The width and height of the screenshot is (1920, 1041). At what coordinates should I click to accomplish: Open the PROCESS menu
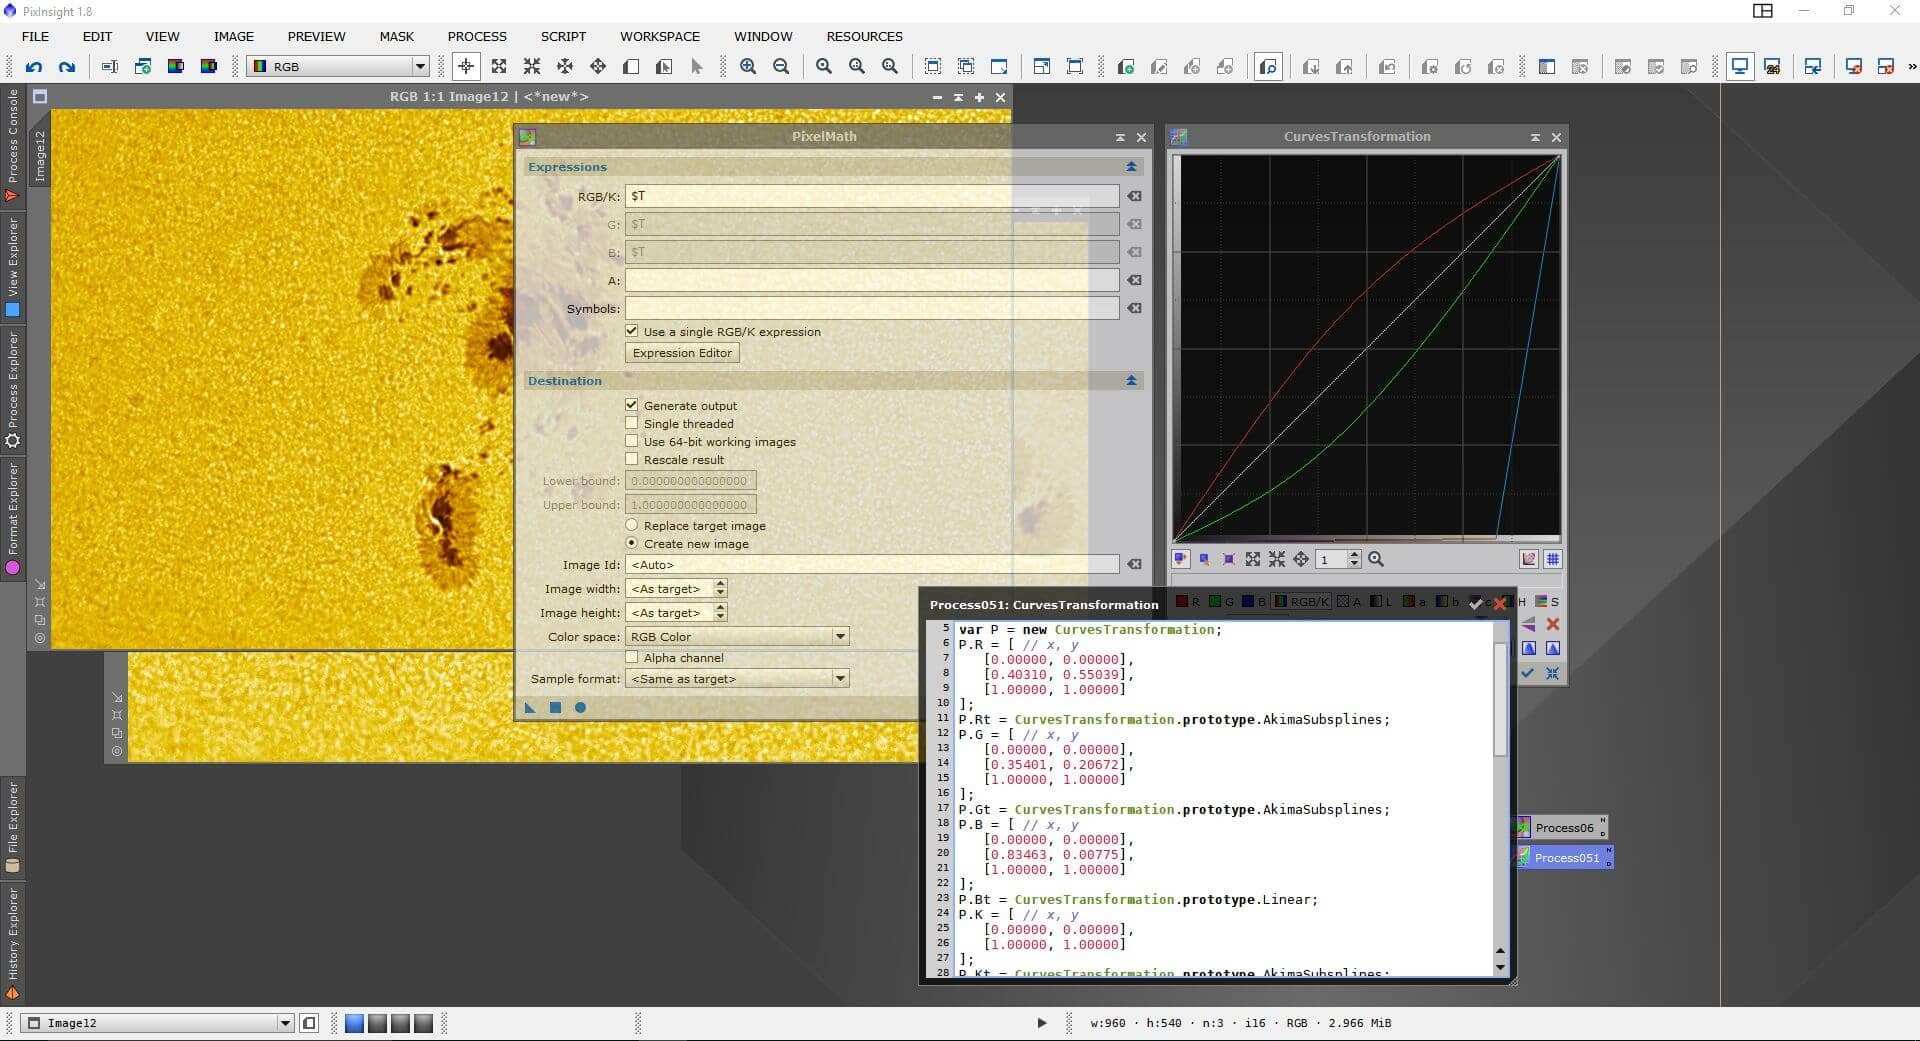tap(477, 36)
